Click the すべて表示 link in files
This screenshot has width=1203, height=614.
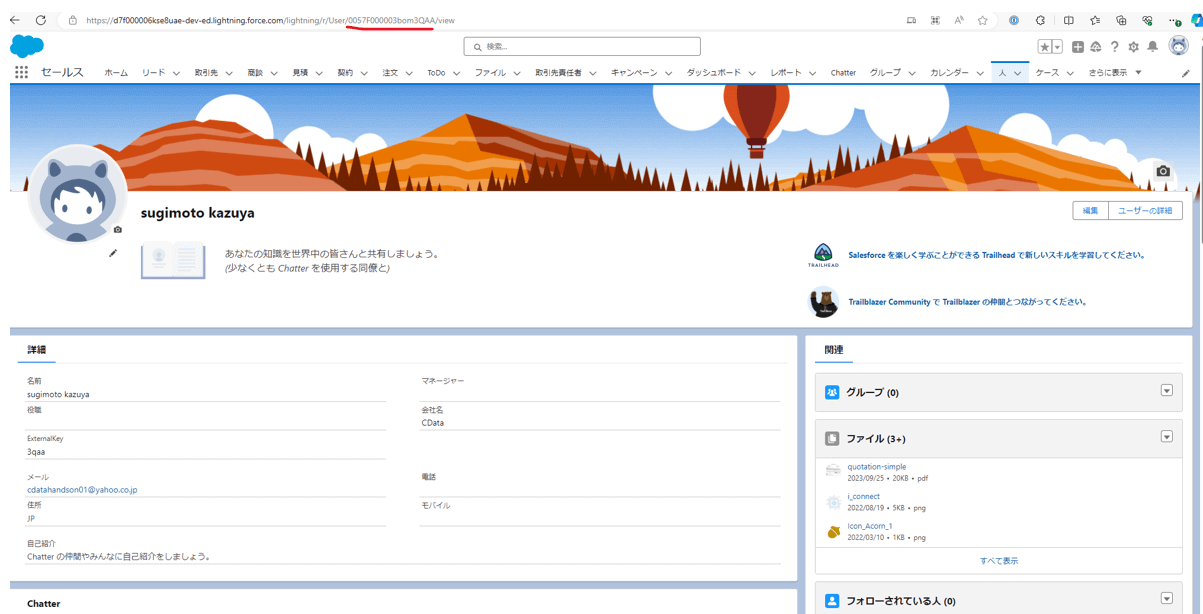pyautogui.click(x=999, y=561)
